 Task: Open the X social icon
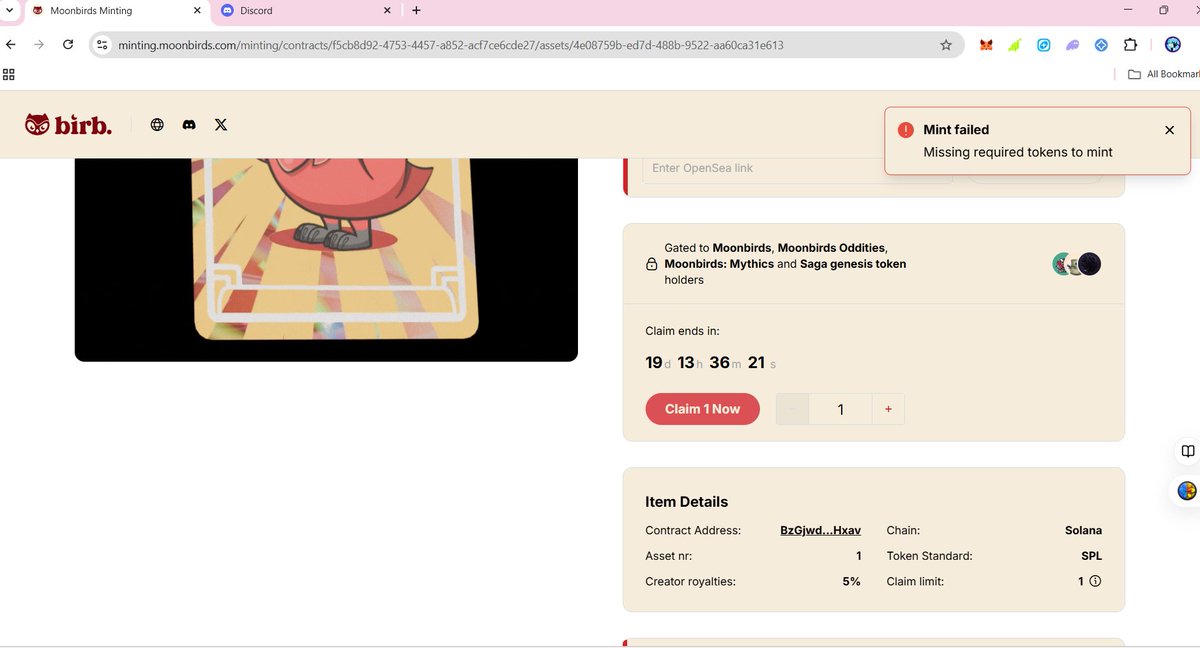[221, 125]
